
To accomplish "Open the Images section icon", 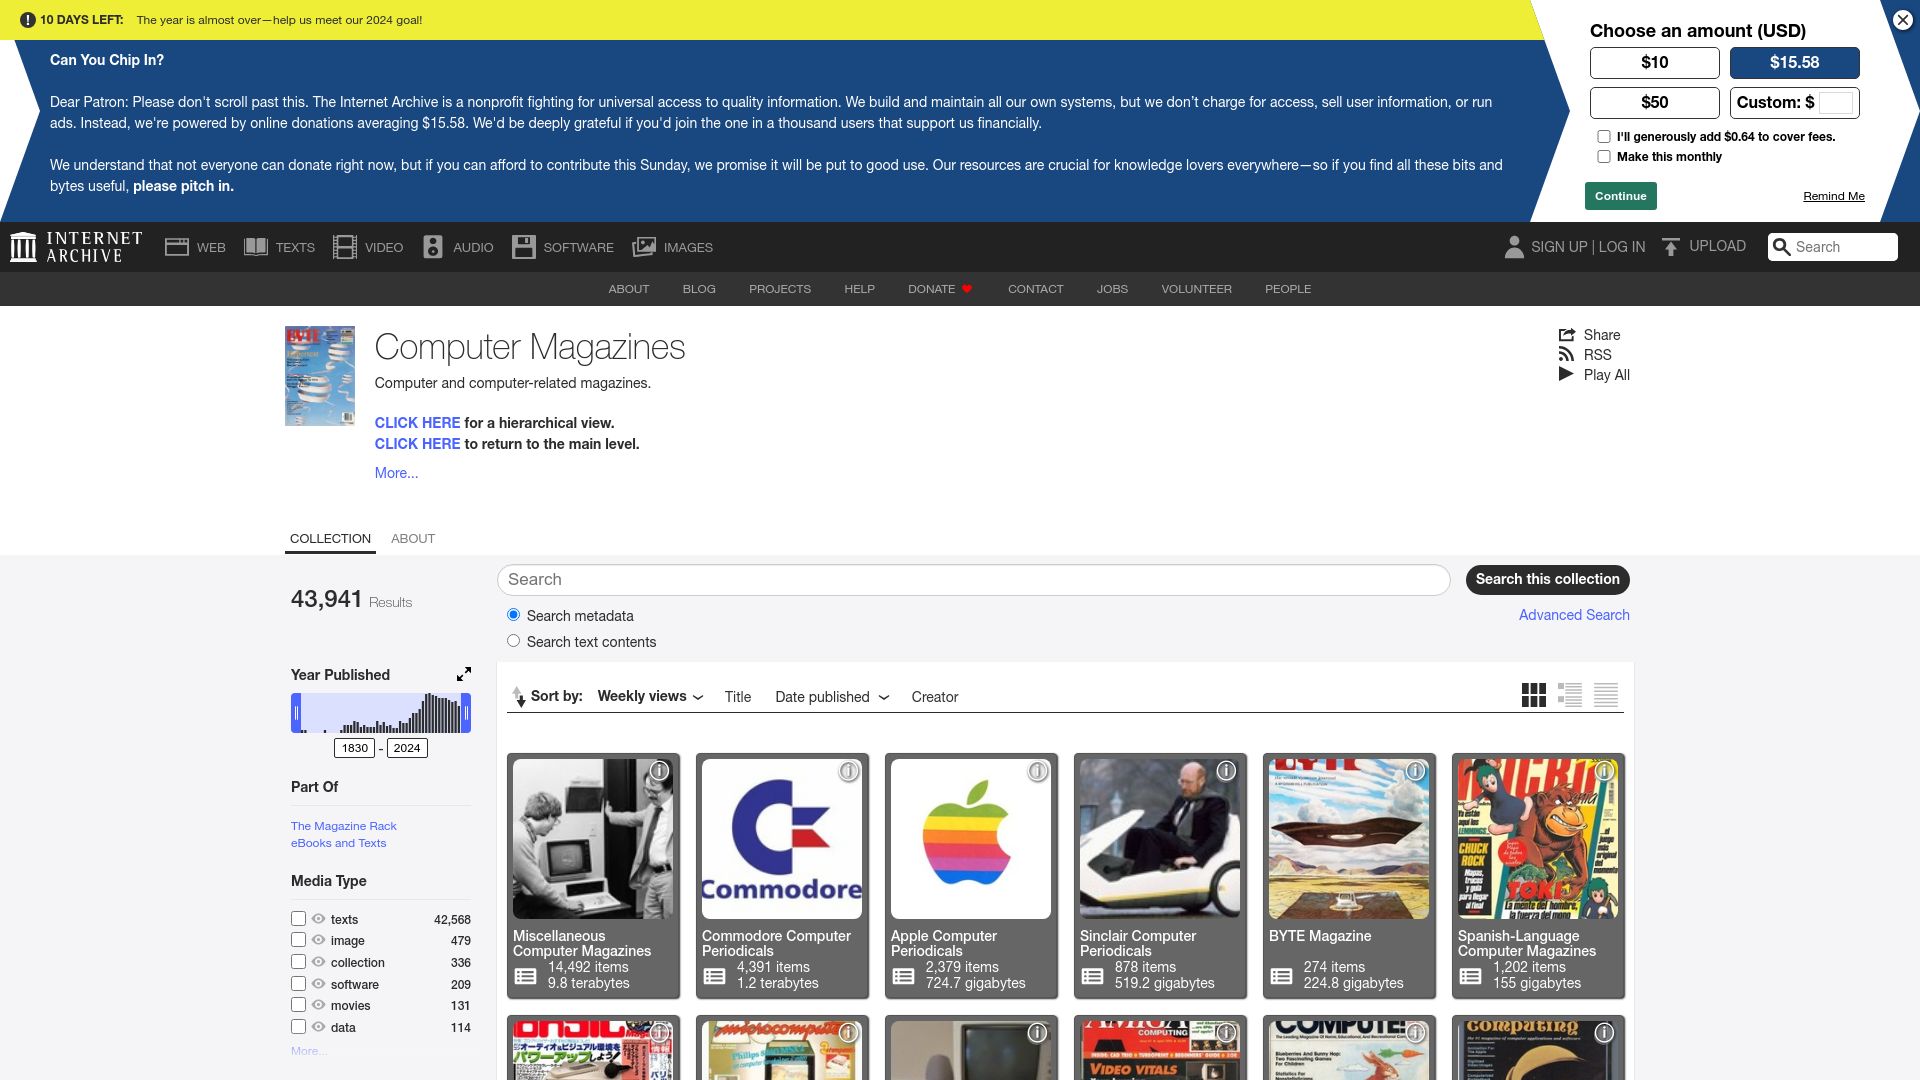I will tap(644, 247).
